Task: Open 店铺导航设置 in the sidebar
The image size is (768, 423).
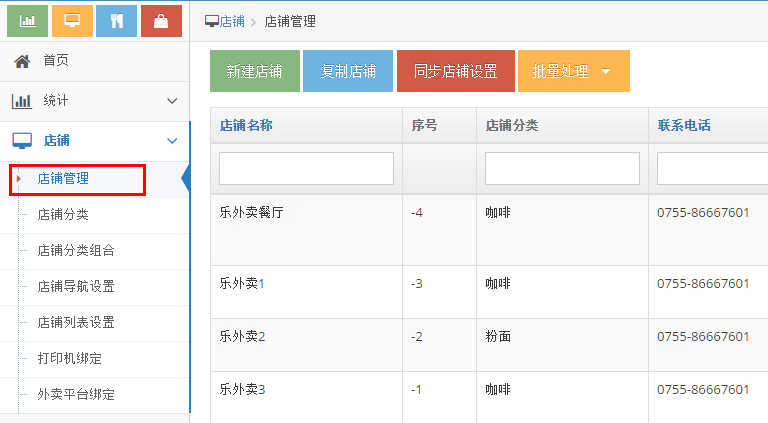Action: 76,286
